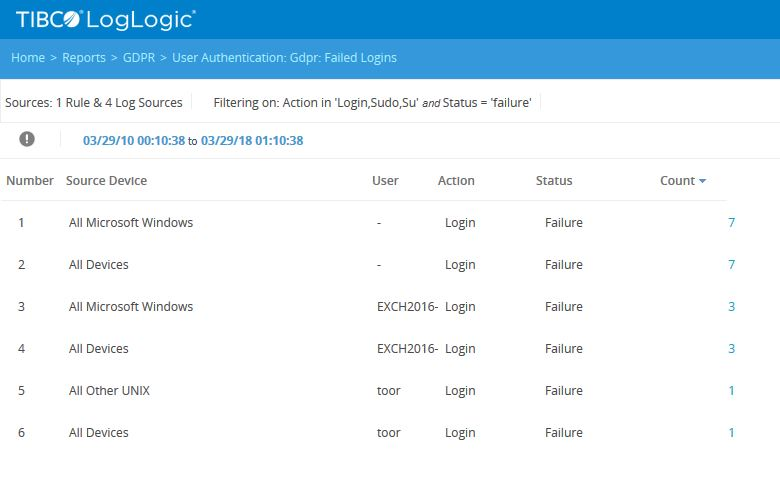Click the Sources: 1 Rule & 4 Log Sources text
The image size is (780, 494).
tap(94, 103)
